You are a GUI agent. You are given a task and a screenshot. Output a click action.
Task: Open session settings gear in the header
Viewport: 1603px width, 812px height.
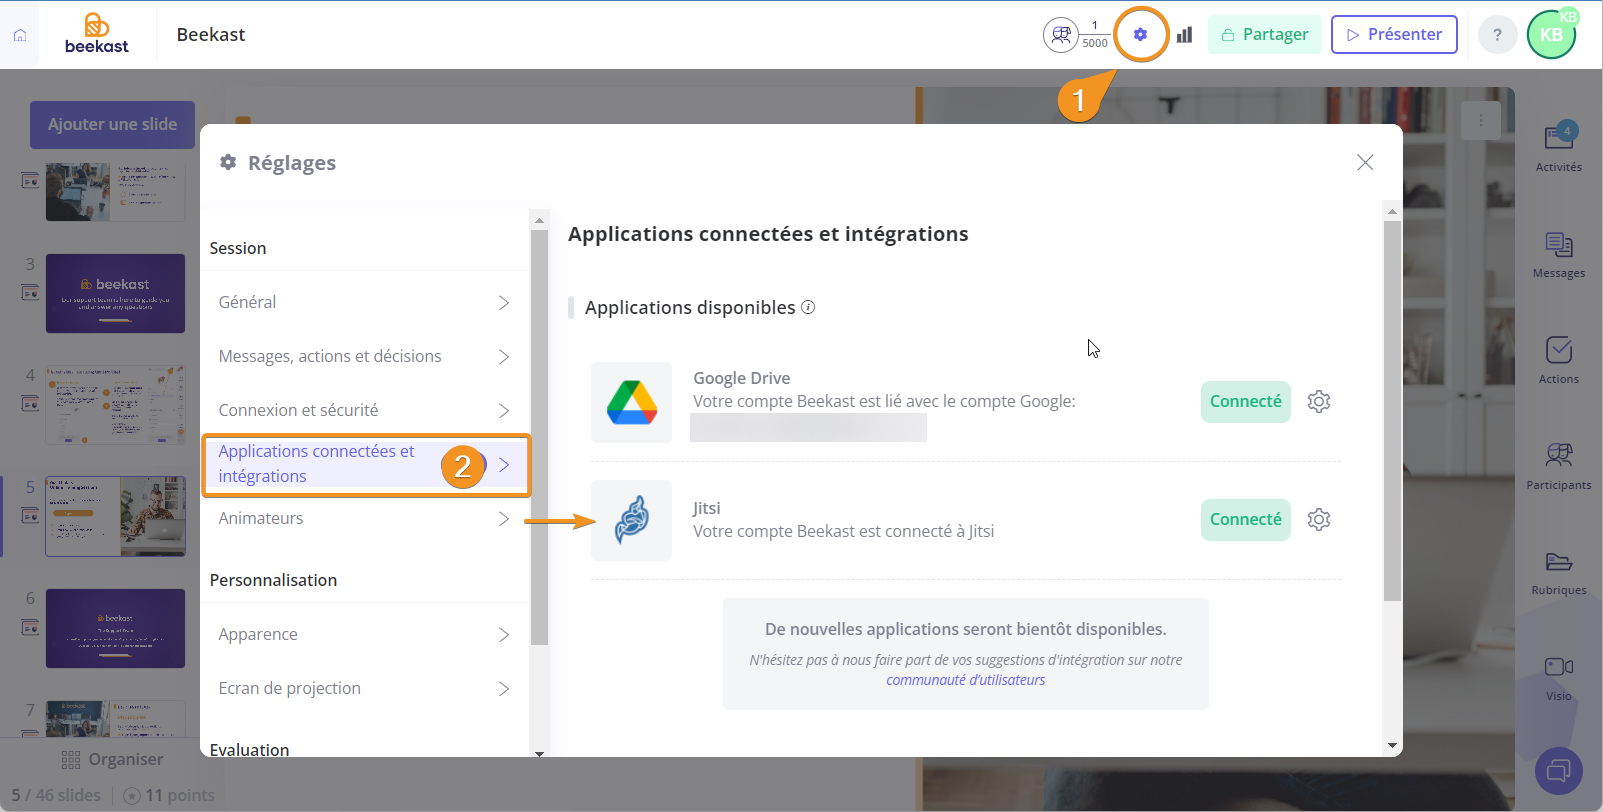coord(1140,34)
